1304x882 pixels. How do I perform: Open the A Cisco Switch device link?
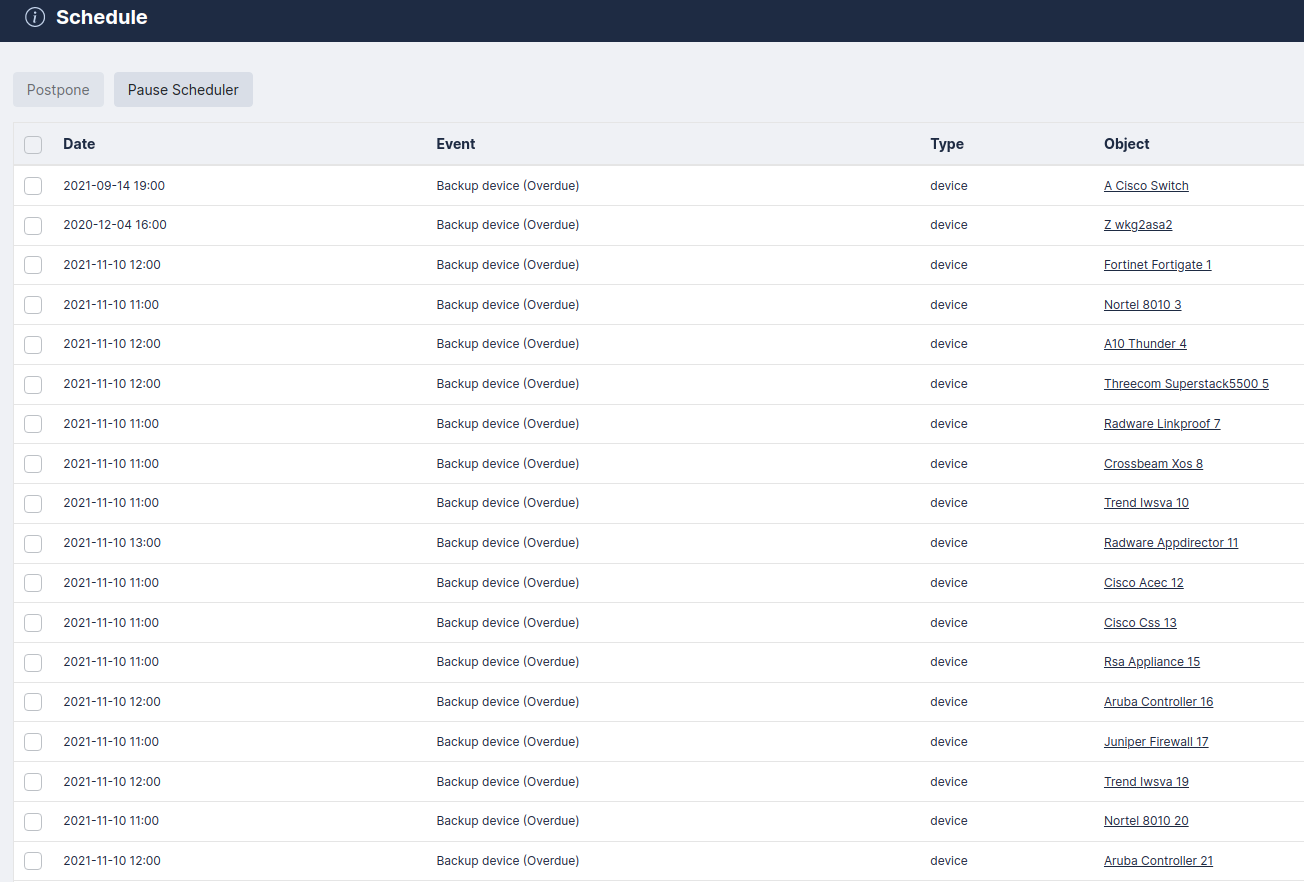(x=1146, y=186)
